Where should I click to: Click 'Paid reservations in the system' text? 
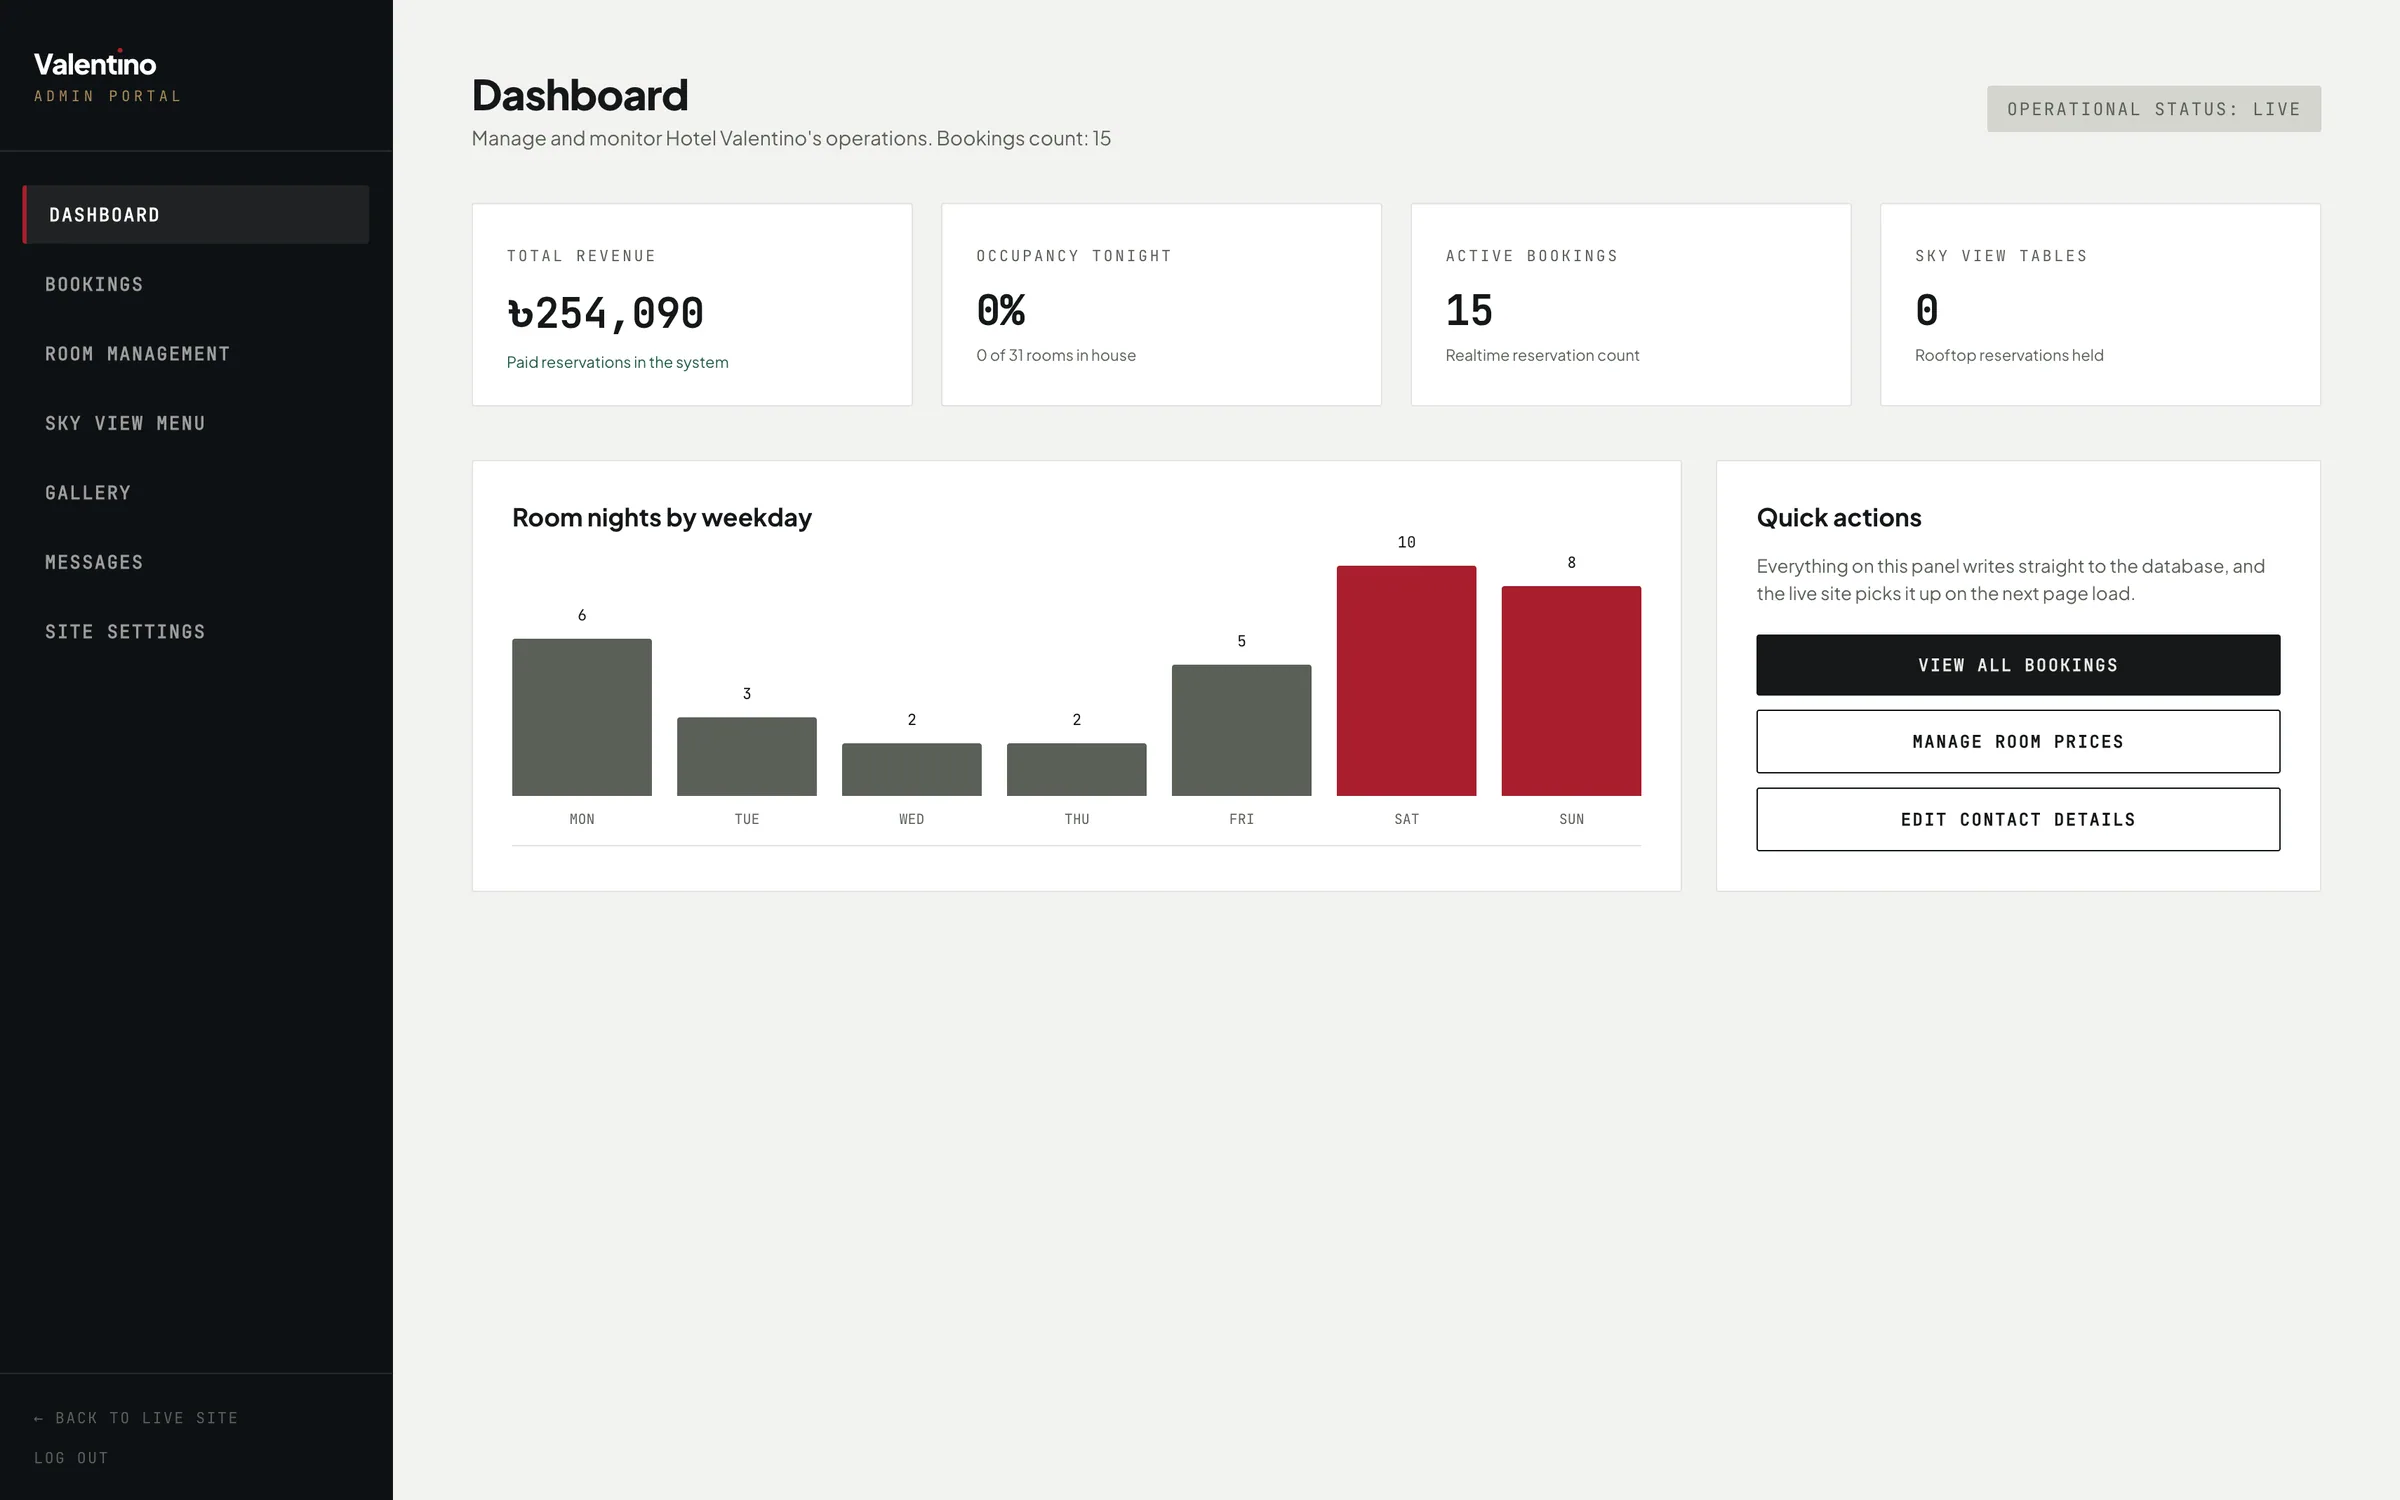(617, 362)
